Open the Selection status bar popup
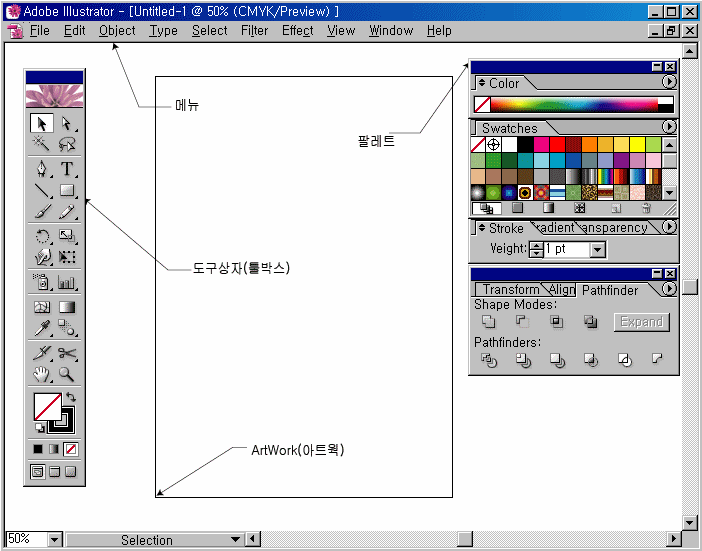This screenshot has height=551, width=702. point(235,539)
